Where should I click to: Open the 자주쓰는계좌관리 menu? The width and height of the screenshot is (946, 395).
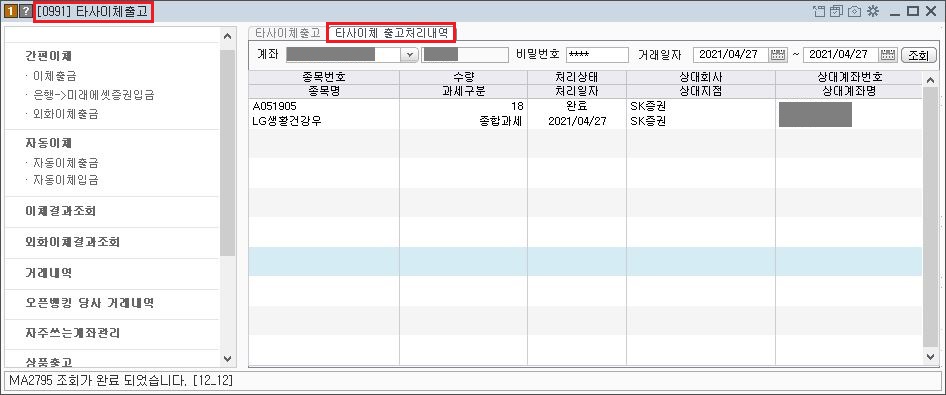click(72, 333)
